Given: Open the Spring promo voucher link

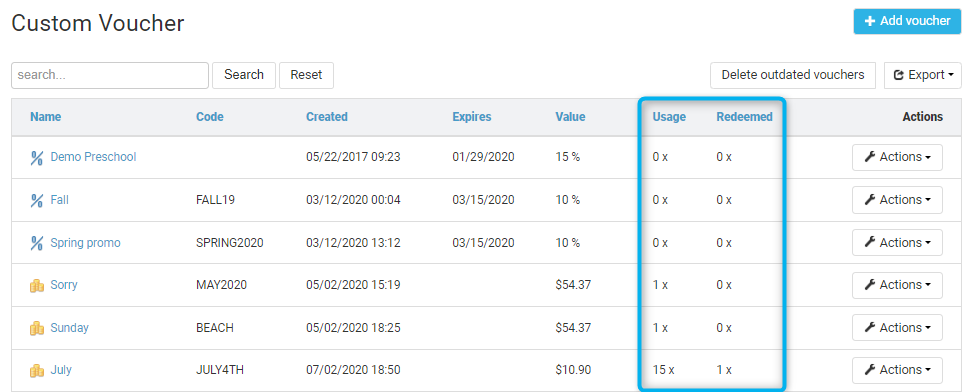Looking at the screenshot, I should click(85, 243).
